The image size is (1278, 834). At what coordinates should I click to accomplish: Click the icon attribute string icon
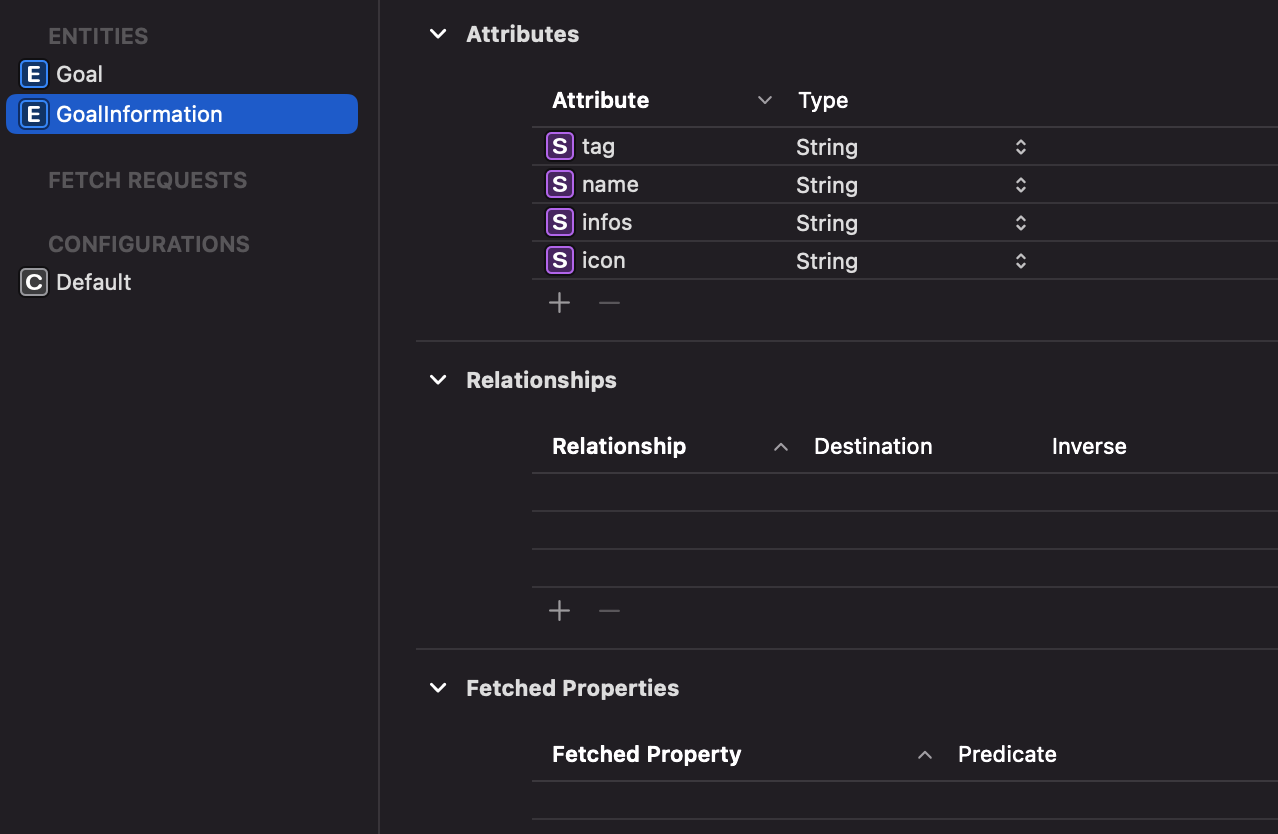click(x=560, y=260)
